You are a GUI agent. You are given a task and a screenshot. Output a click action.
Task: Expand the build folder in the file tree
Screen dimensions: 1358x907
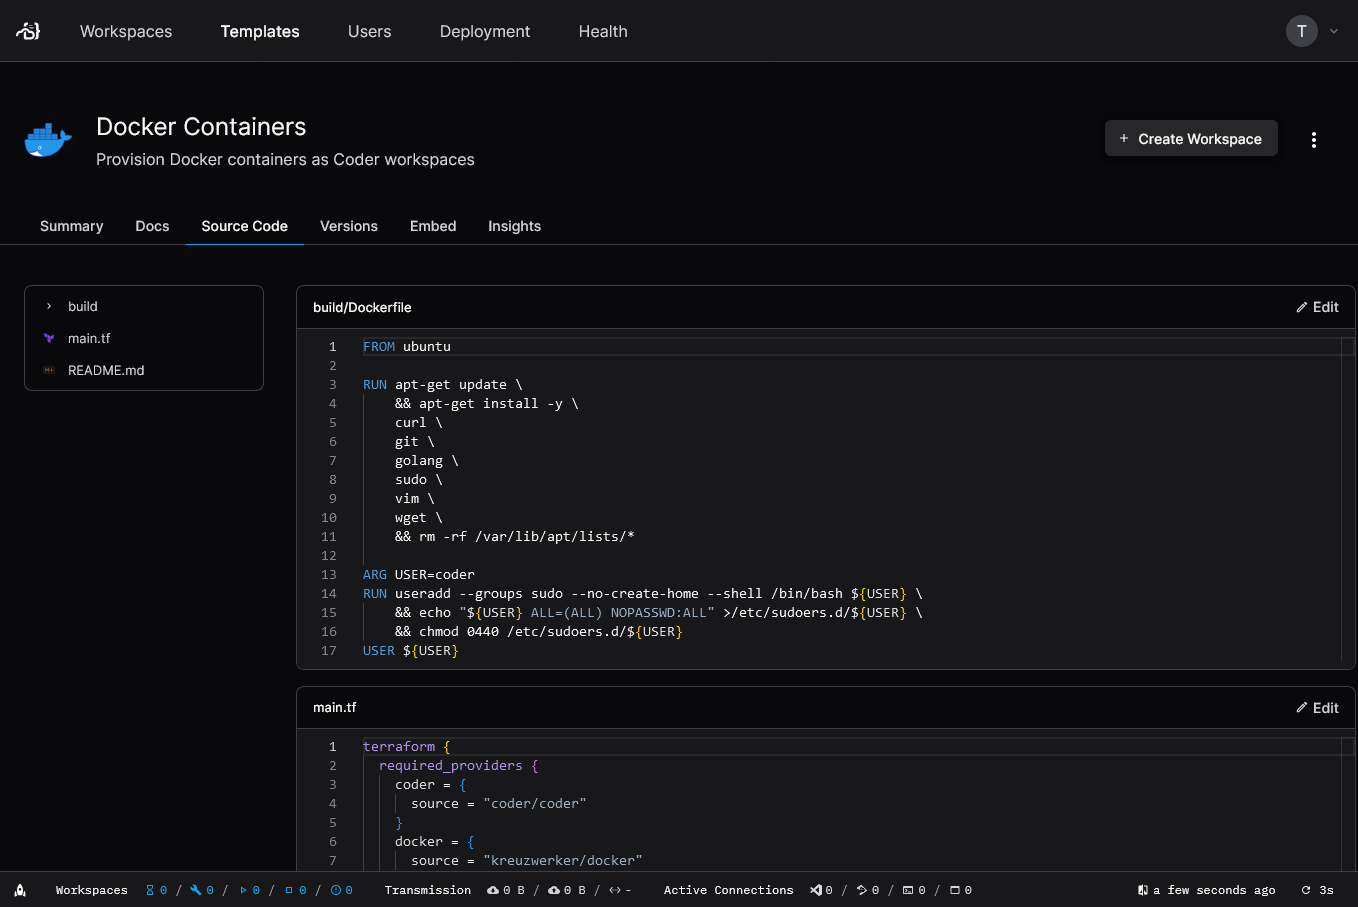pos(48,306)
